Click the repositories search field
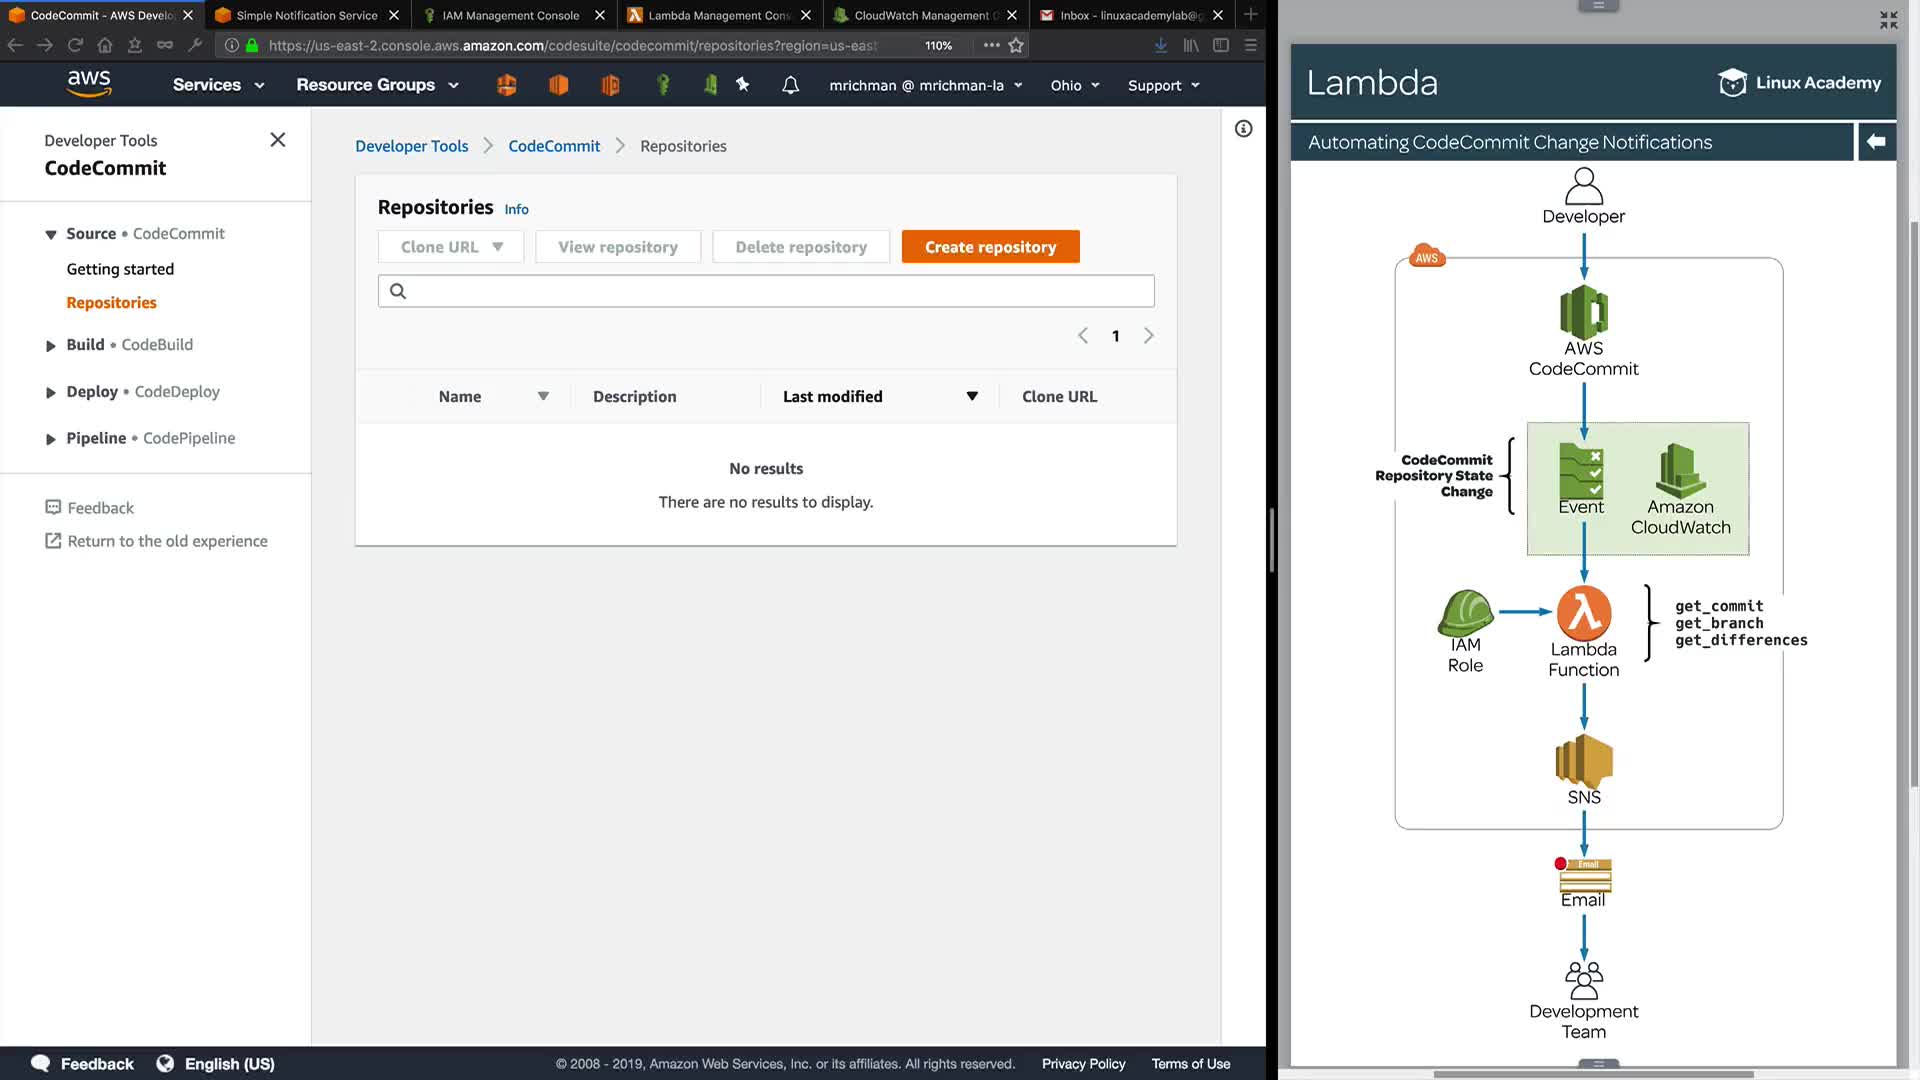The image size is (1920, 1080). tap(766, 291)
